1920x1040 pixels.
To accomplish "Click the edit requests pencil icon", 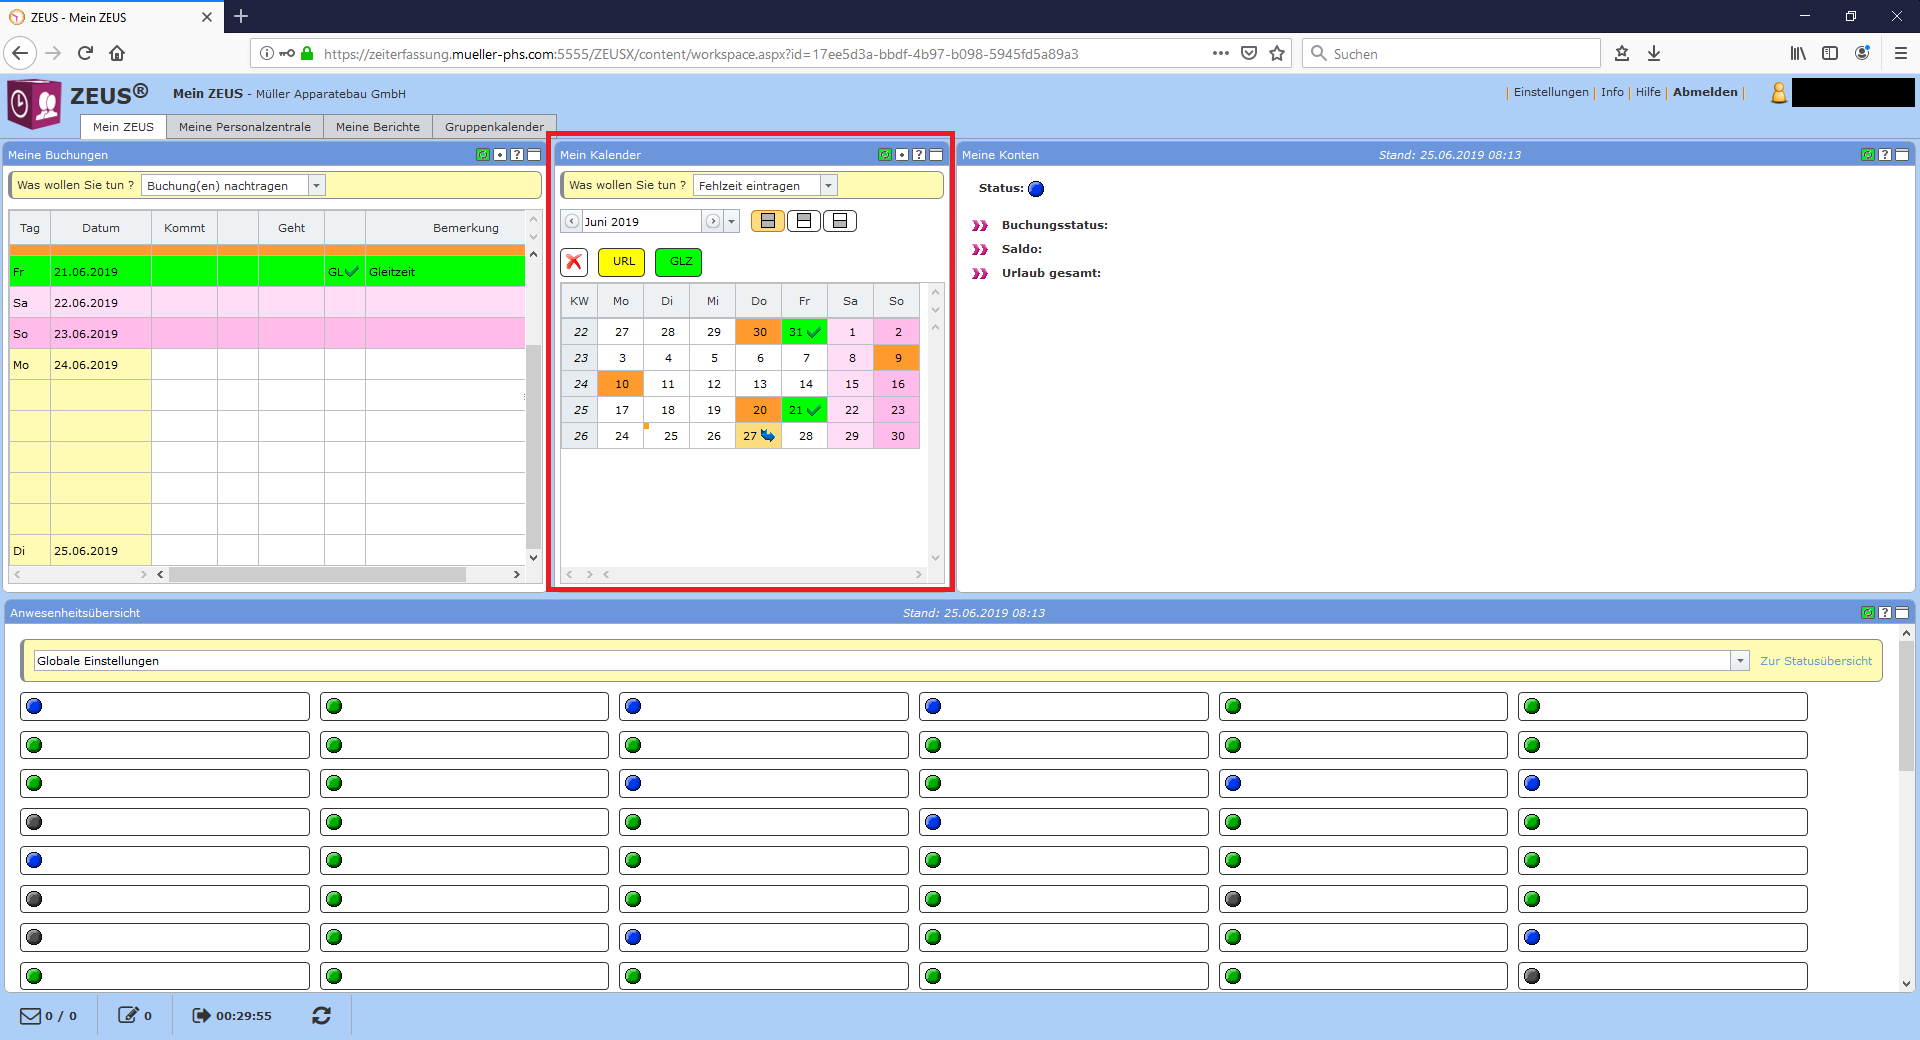I will 128,1016.
